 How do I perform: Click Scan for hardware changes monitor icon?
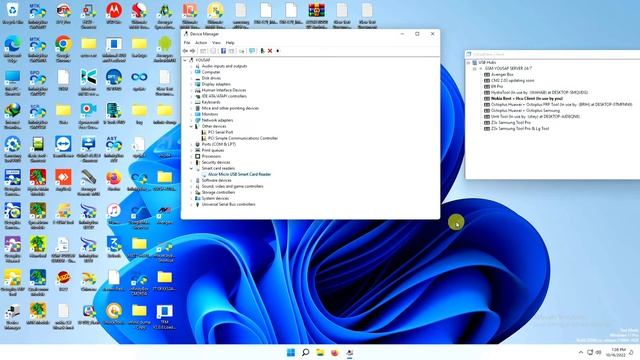pyautogui.click(x=252, y=51)
